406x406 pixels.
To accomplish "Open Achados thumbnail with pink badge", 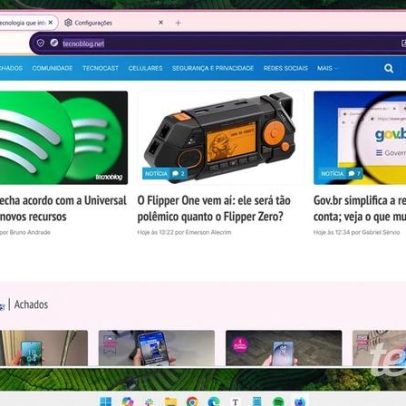I will point(284,348).
